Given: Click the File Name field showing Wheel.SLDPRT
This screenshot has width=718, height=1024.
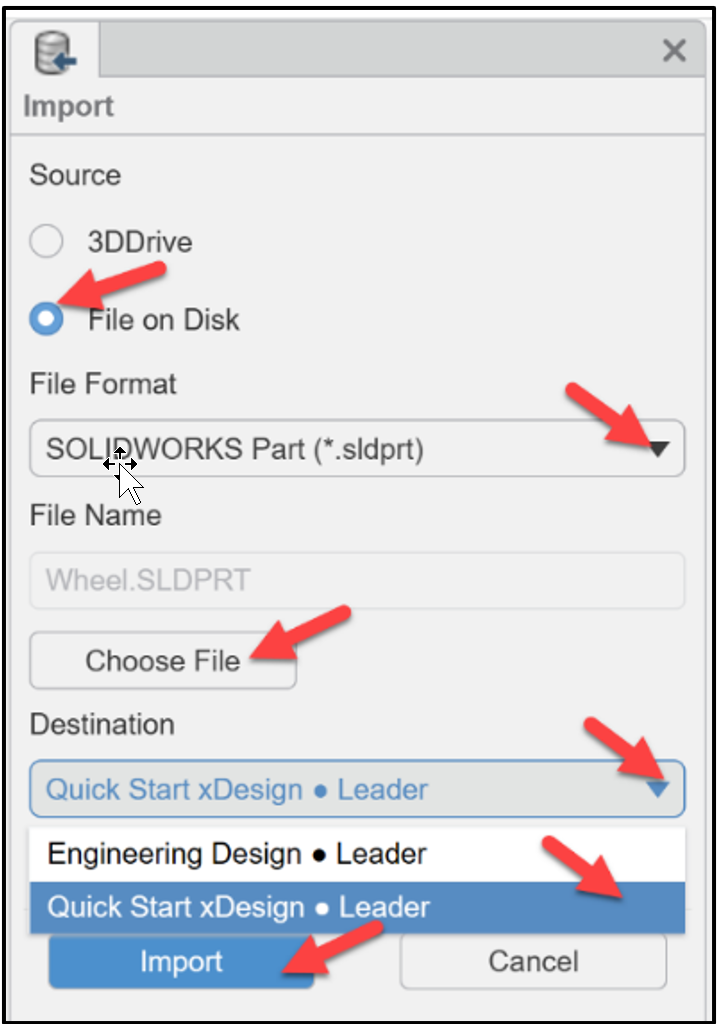Looking at the screenshot, I should (356, 579).
